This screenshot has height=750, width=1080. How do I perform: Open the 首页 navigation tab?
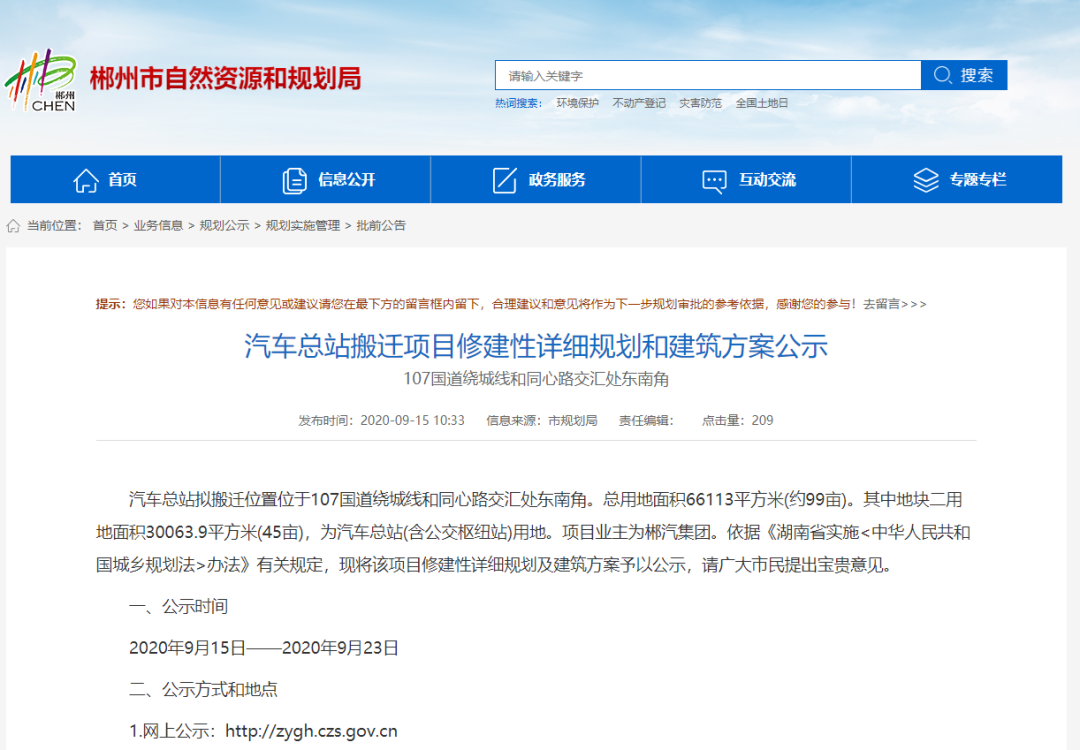click(x=115, y=180)
